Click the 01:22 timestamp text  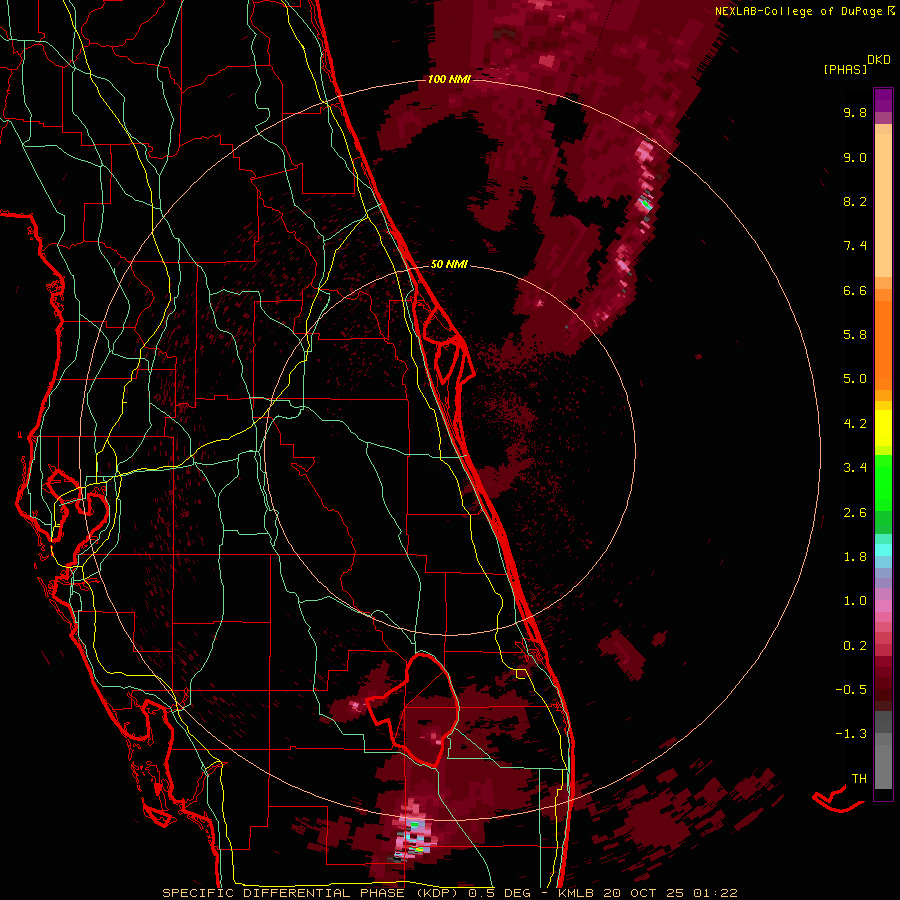[715, 893]
